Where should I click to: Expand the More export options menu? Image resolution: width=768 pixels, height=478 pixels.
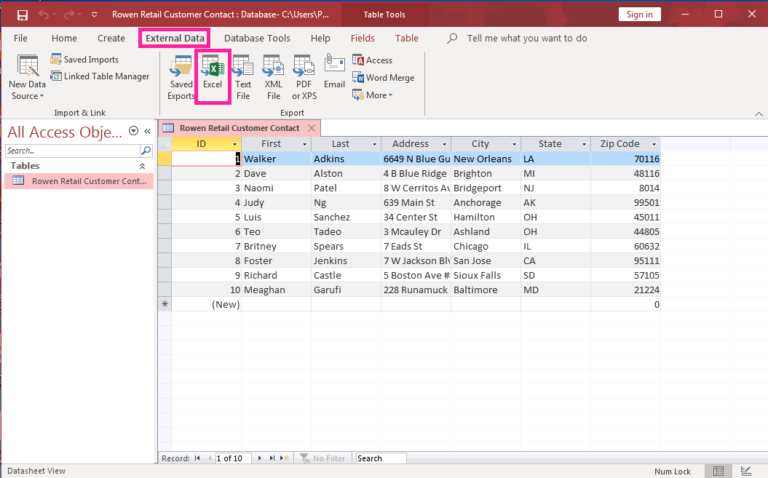(x=378, y=95)
